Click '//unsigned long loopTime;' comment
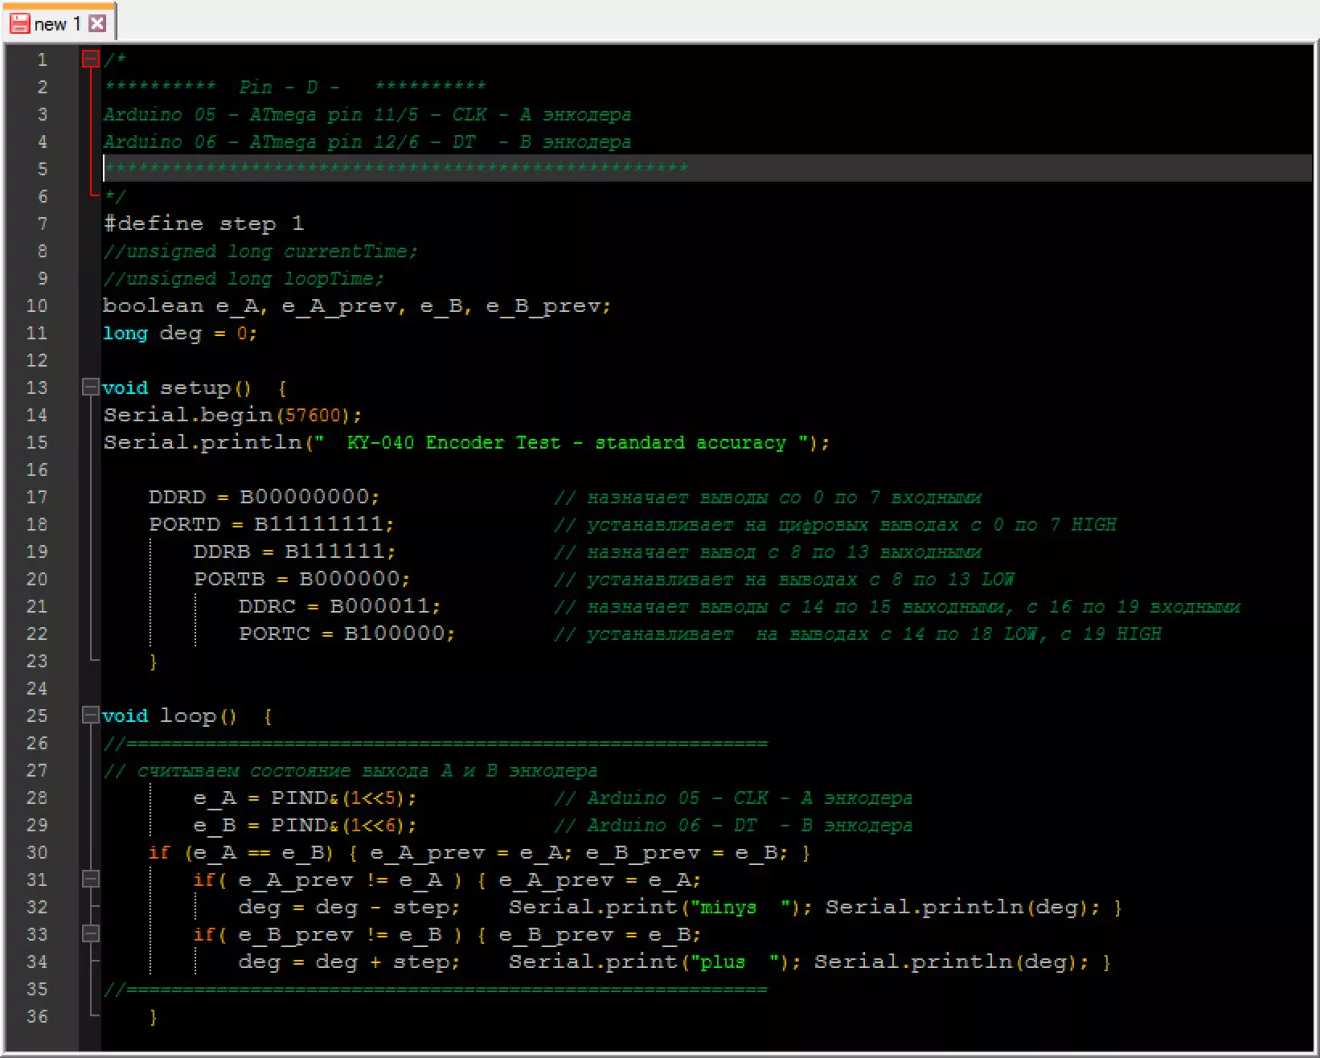Image resolution: width=1320 pixels, height=1058 pixels. 243,278
